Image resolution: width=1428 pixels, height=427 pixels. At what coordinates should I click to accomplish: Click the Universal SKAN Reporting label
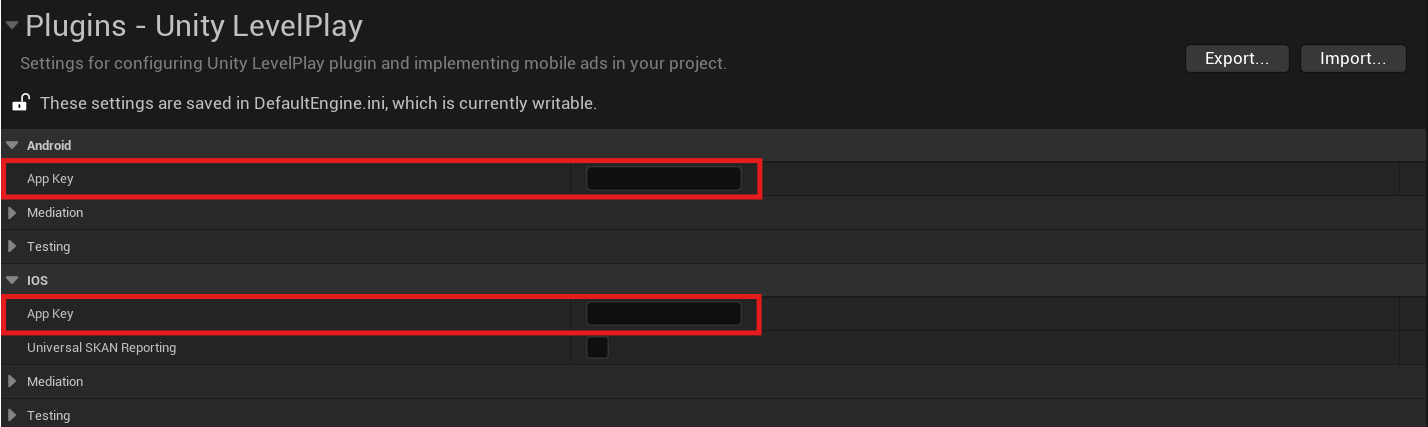coord(101,348)
